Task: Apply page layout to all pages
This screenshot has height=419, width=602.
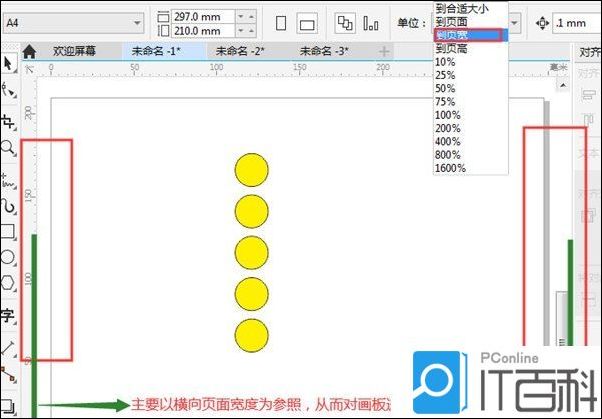Action: point(345,23)
